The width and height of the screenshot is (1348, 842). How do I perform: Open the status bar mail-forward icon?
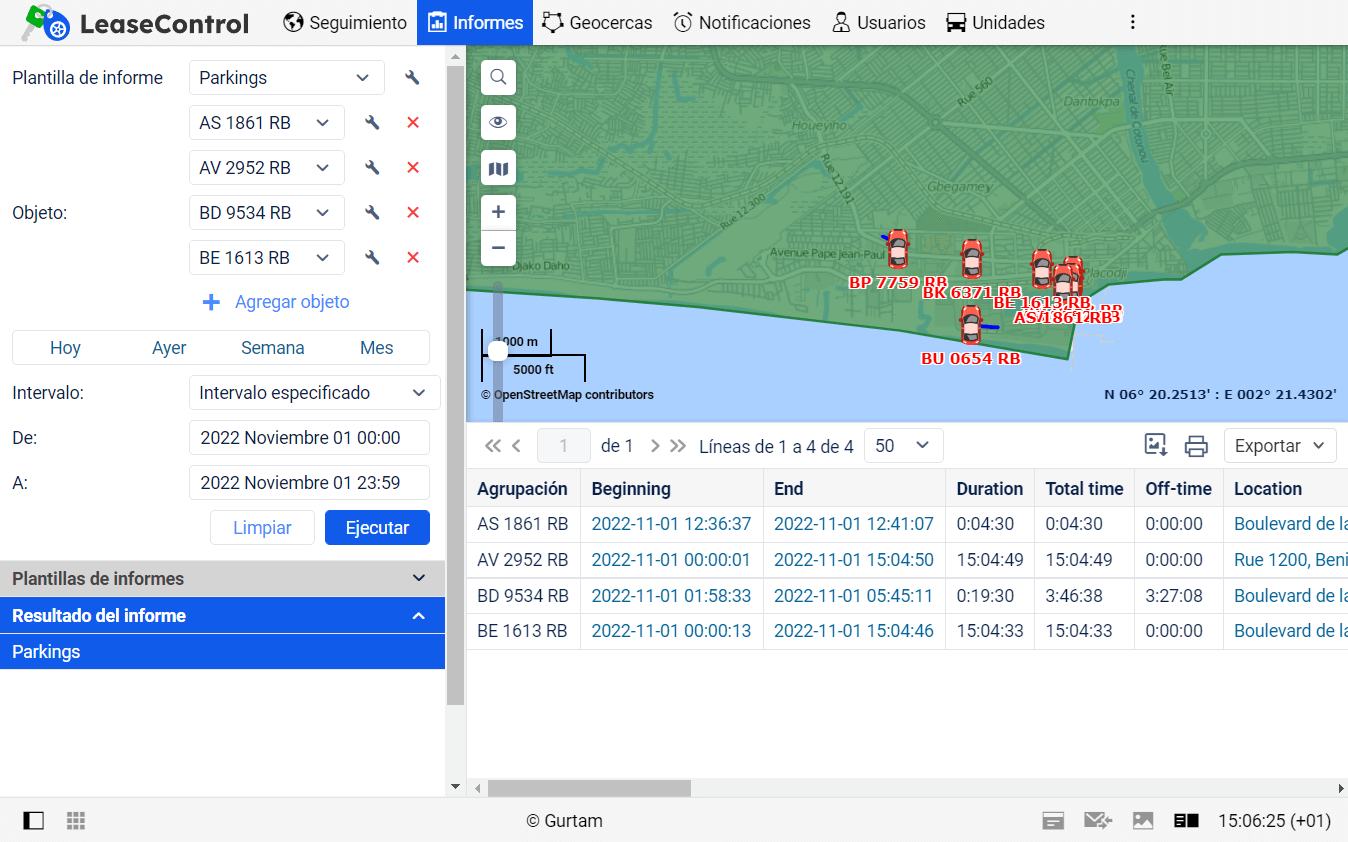point(1098,821)
